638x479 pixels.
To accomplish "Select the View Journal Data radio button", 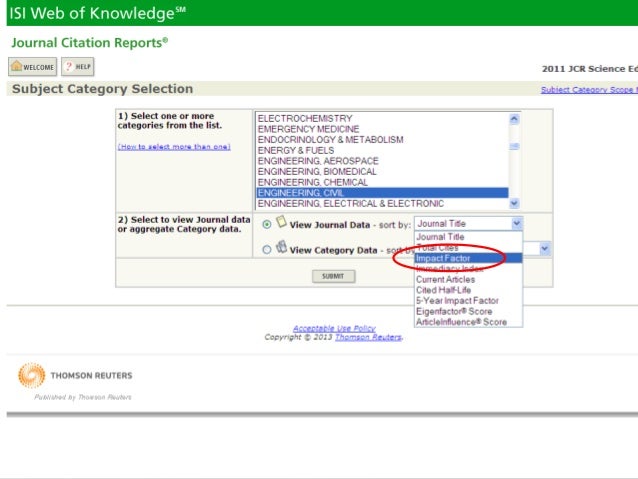I will pyautogui.click(x=267, y=224).
